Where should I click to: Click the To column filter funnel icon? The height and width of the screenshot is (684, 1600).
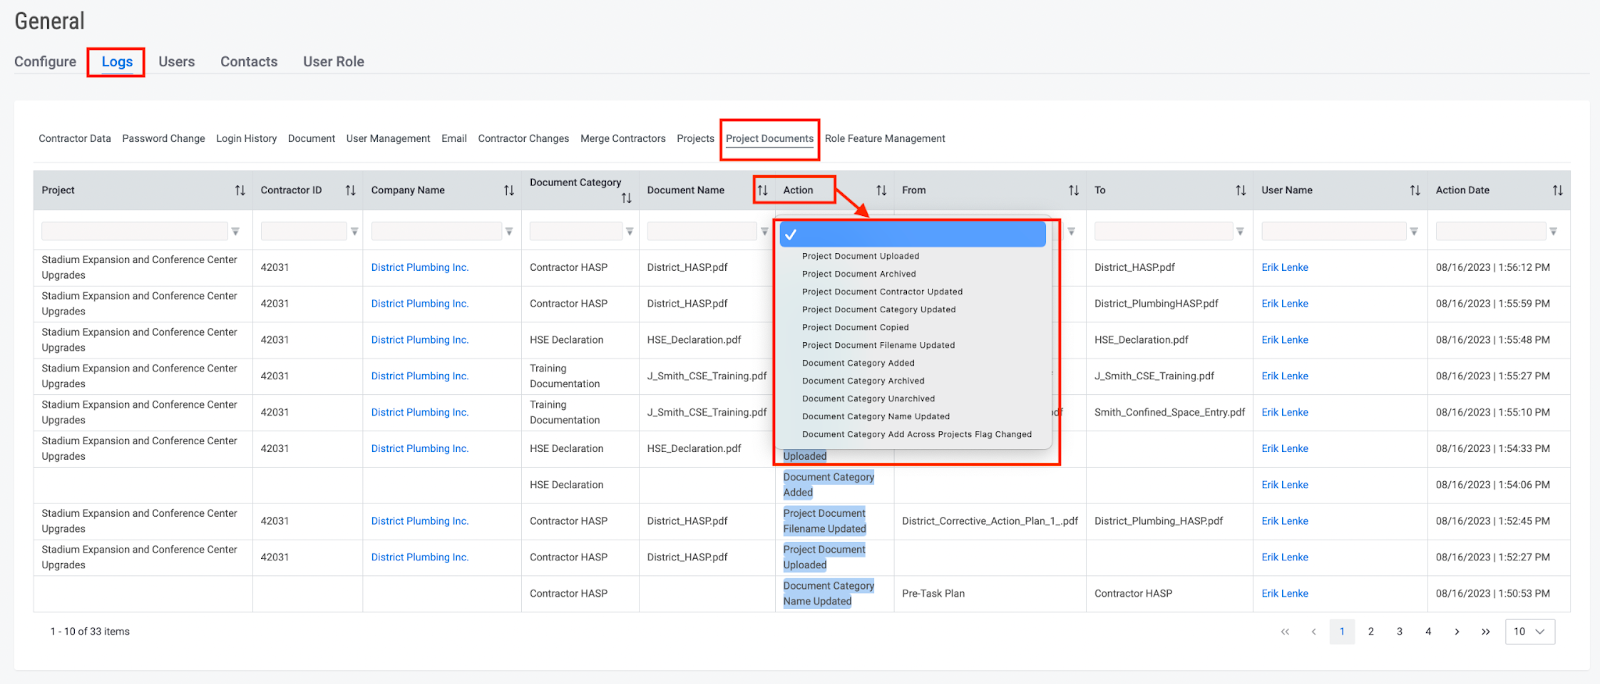click(1240, 232)
